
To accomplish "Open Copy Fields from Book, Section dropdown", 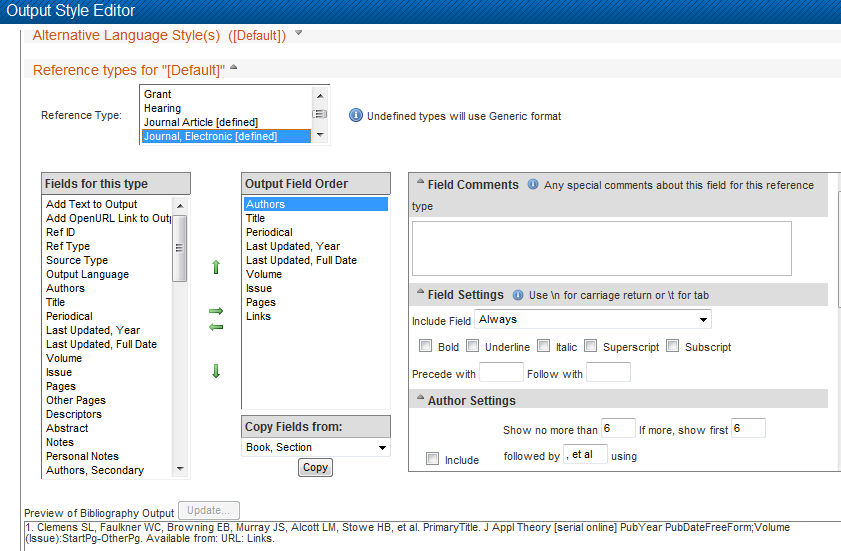I will (316, 447).
